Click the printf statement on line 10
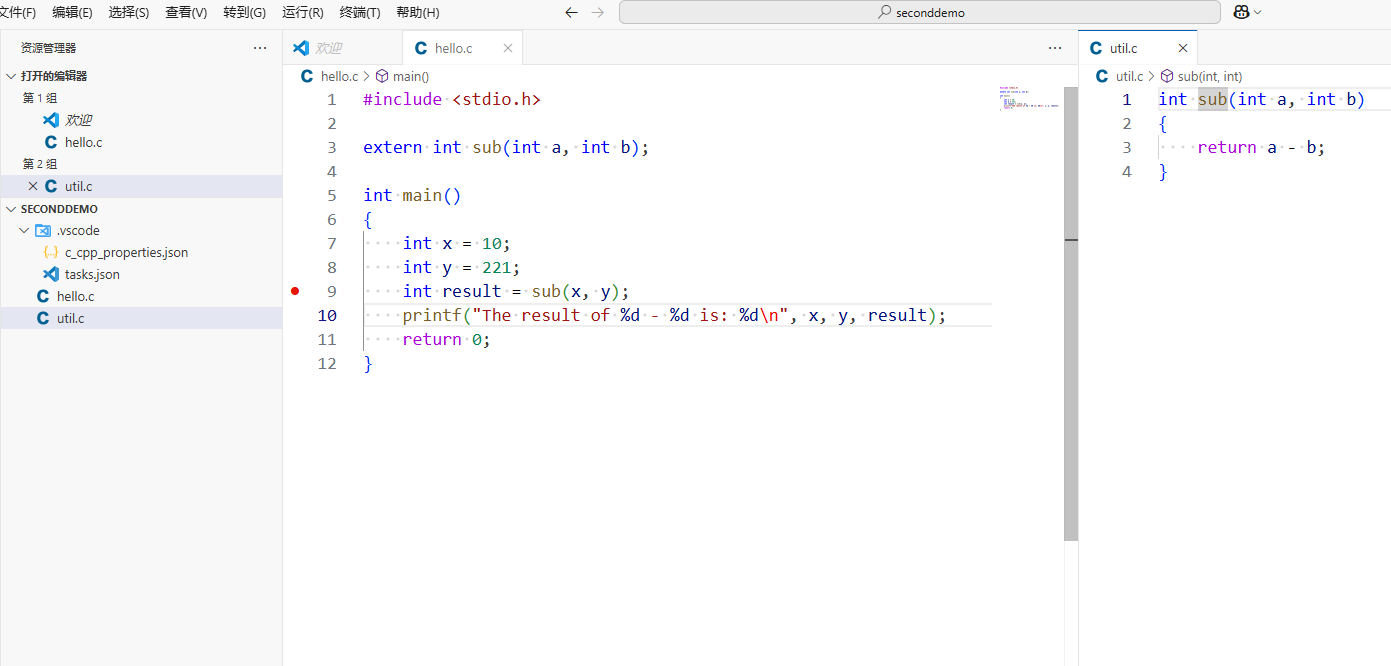The height and width of the screenshot is (666, 1391). click(674, 315)
